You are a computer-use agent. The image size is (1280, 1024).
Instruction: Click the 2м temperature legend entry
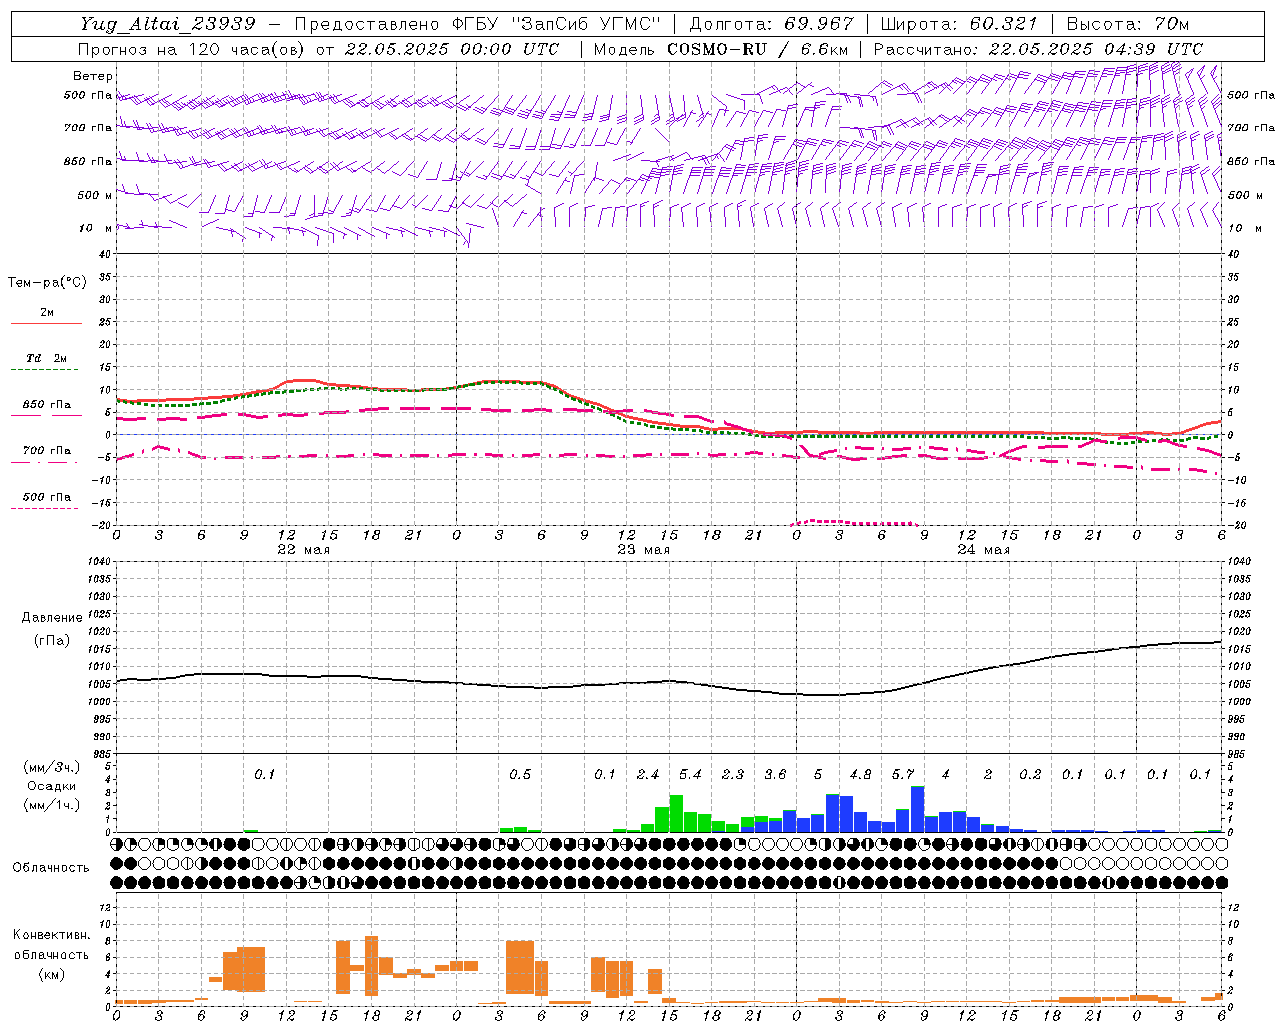(47, 312)
